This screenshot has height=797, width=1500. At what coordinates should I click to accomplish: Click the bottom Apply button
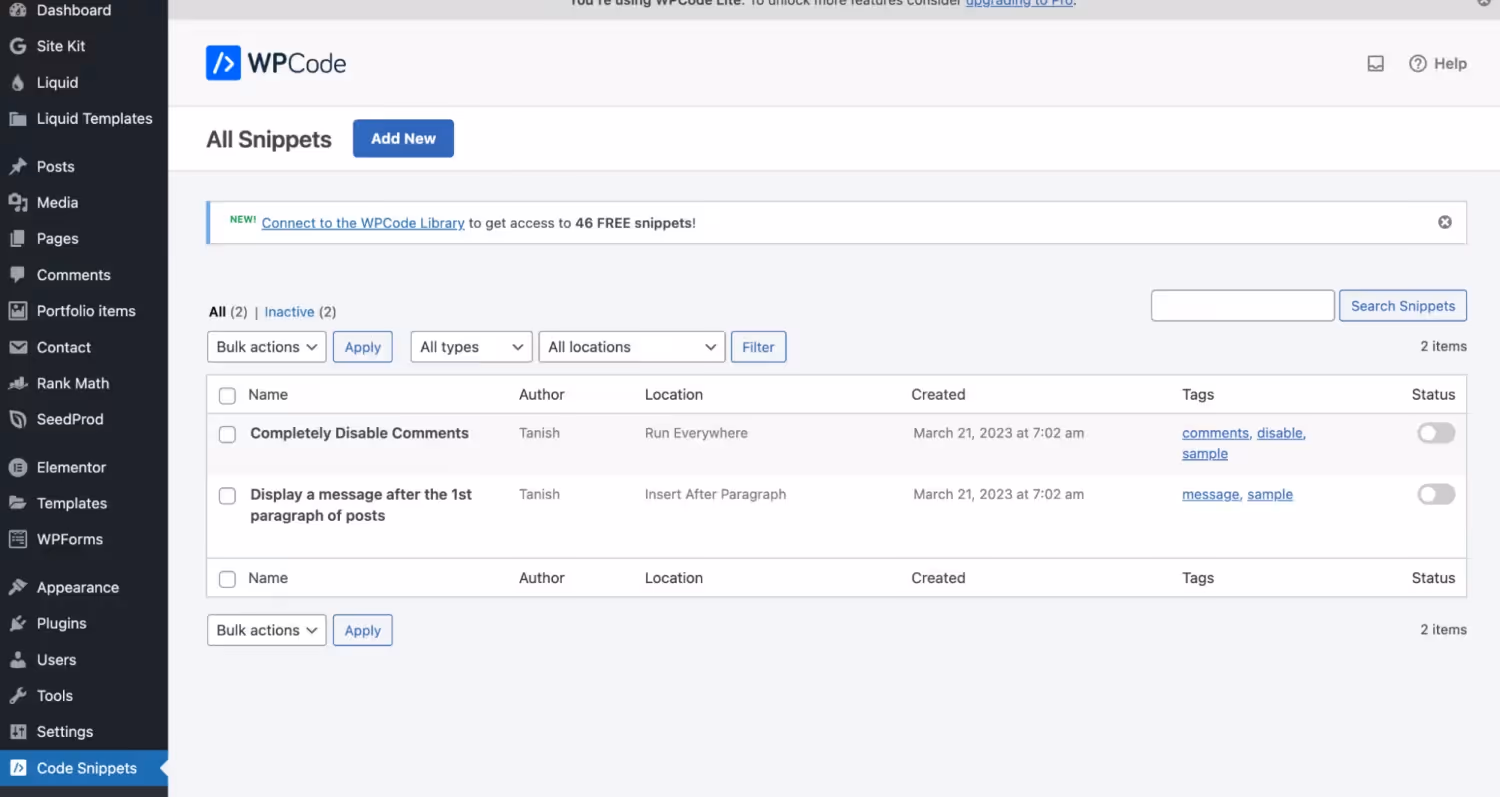click(x=363, y=630)
